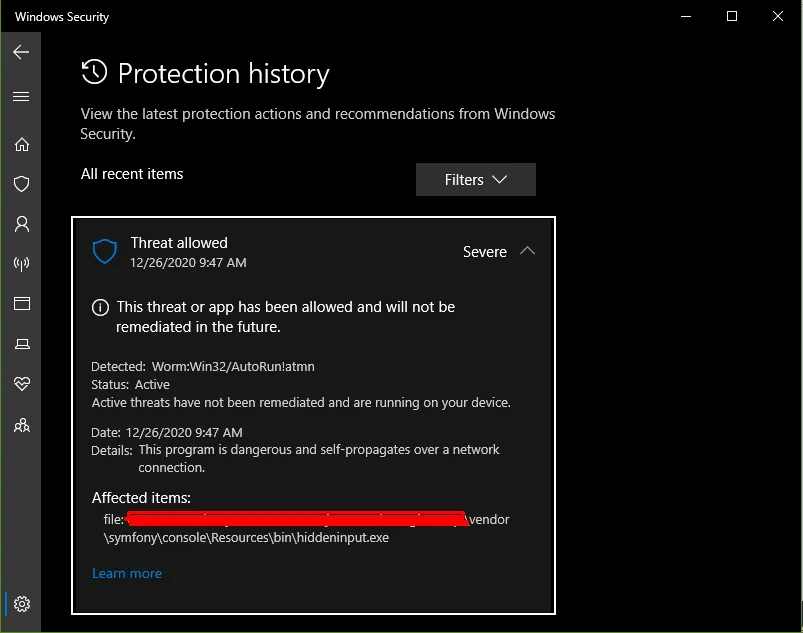
Task: Collapse the Threat allowed item chevron
Action: pyautogui.click(x=528, y=251)
